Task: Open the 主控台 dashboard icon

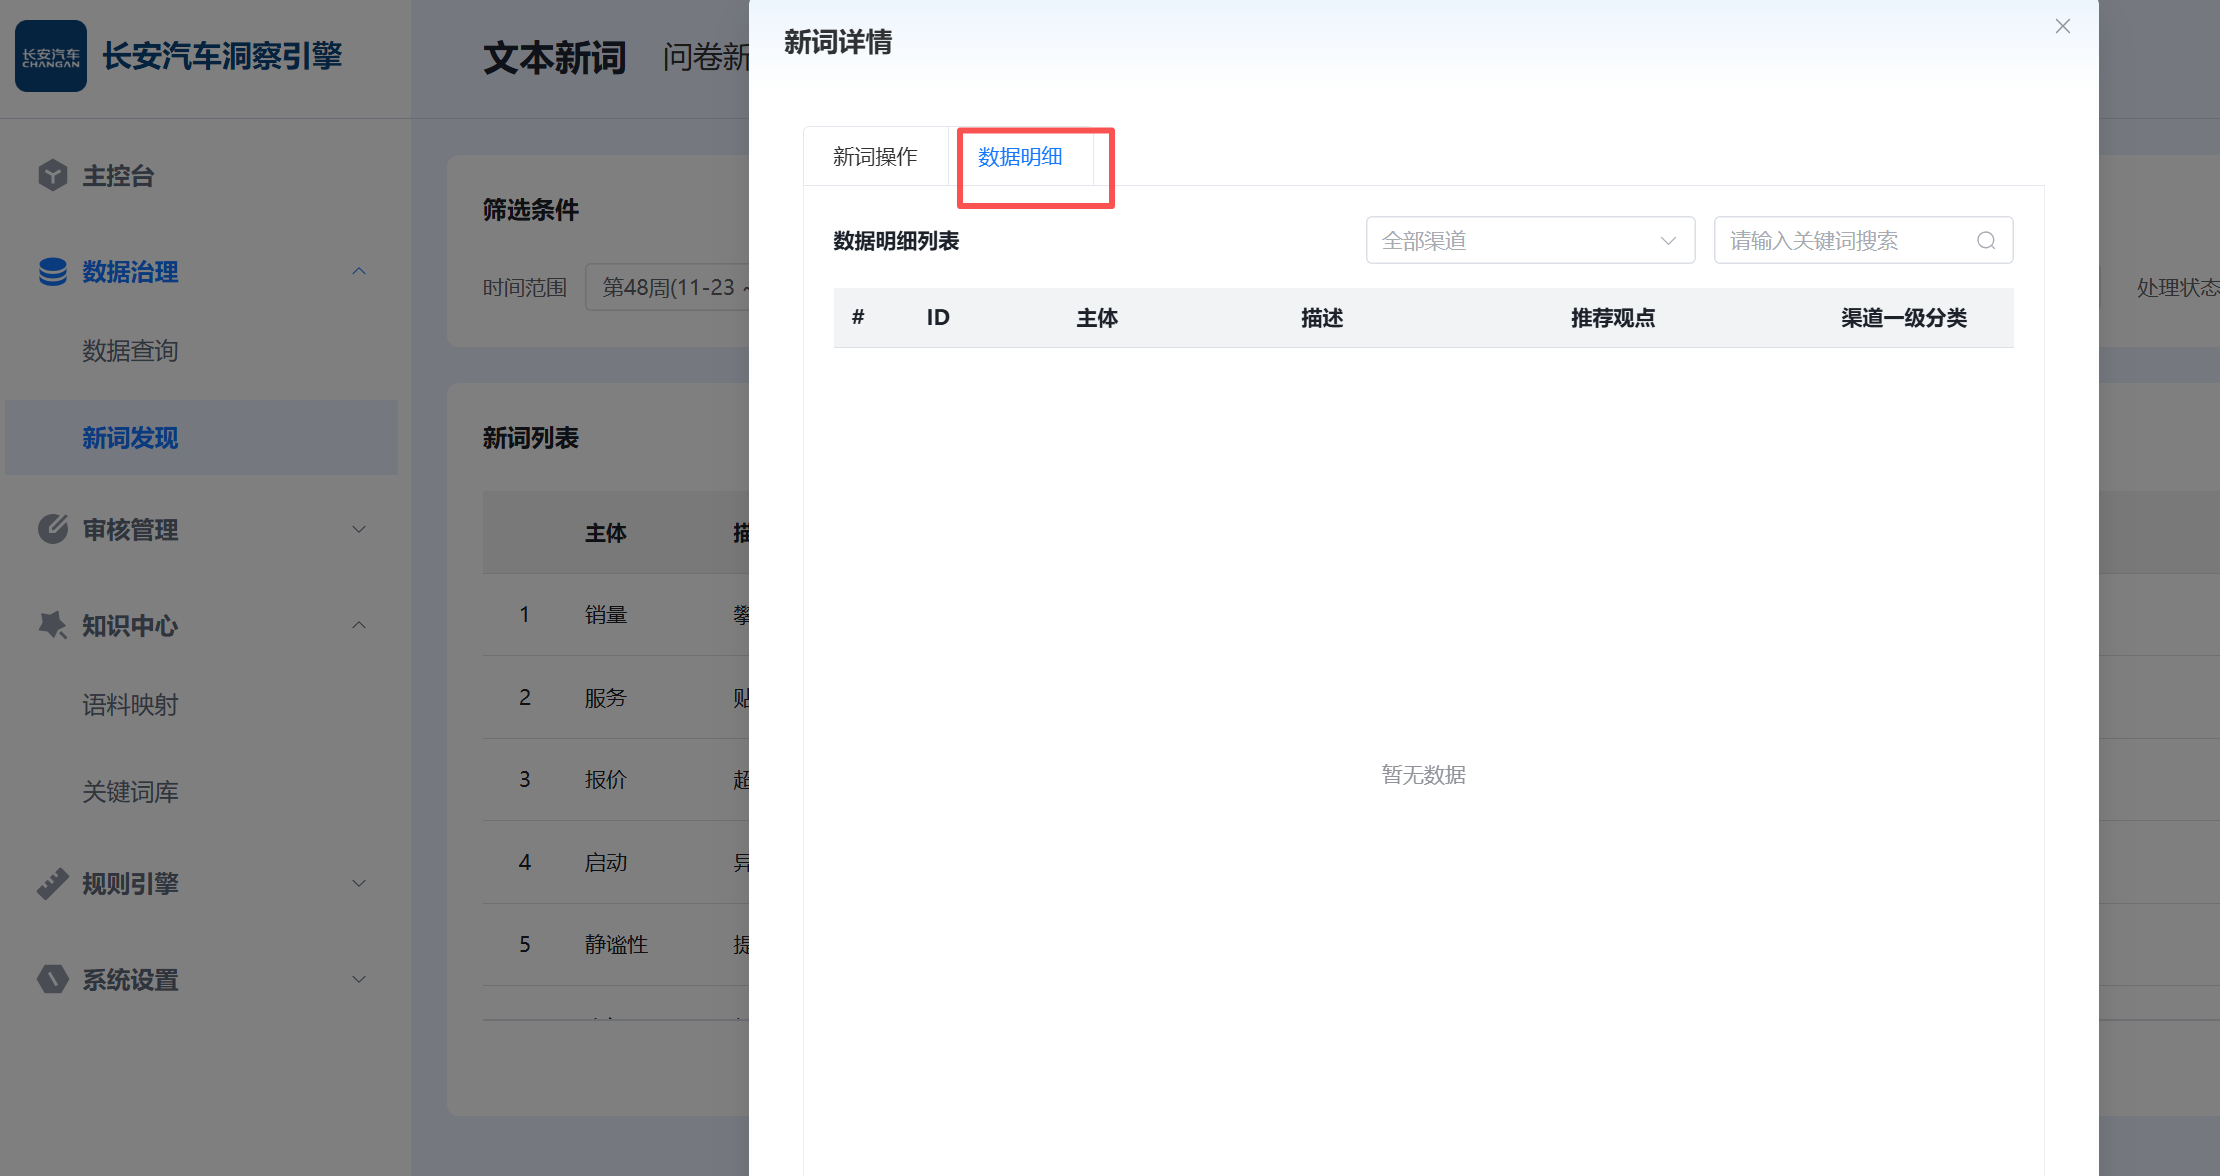Action: pyautogui.click(x=52, y=174)
